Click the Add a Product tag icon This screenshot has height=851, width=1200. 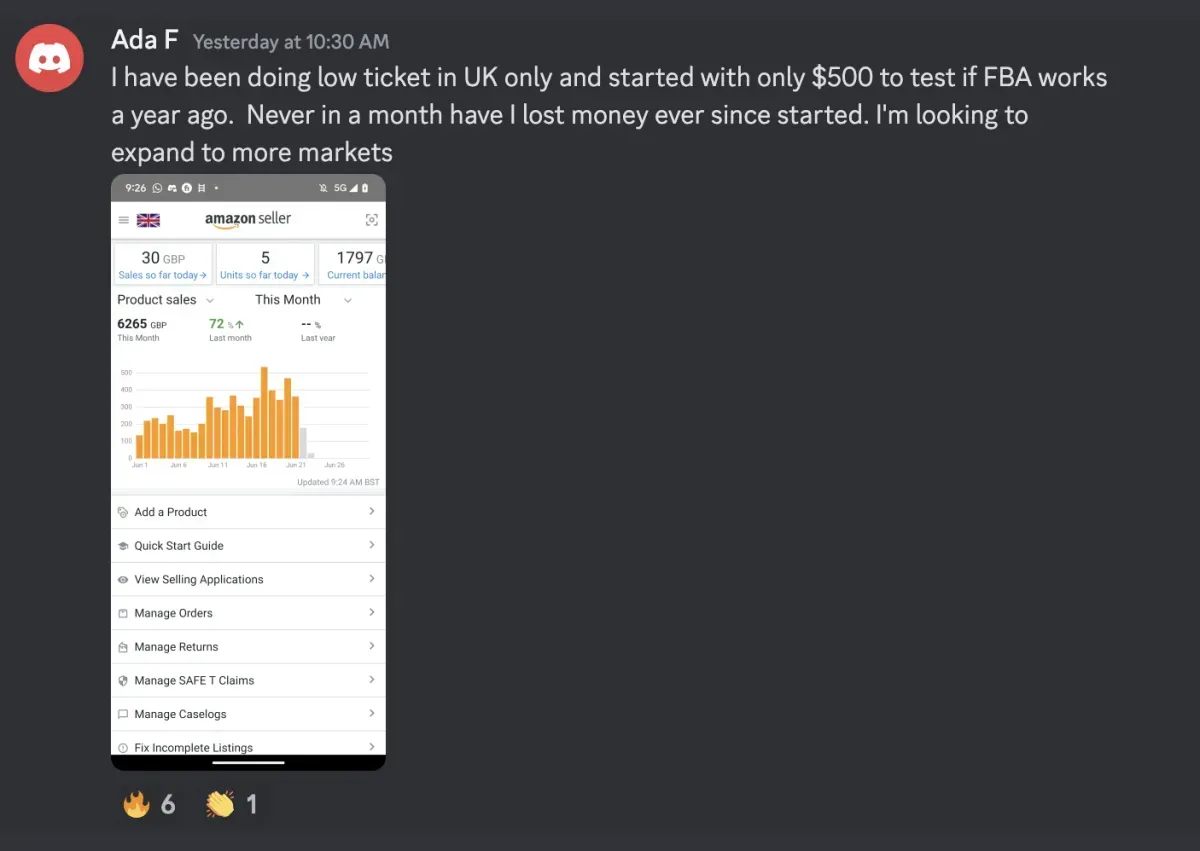click(123, 512)
